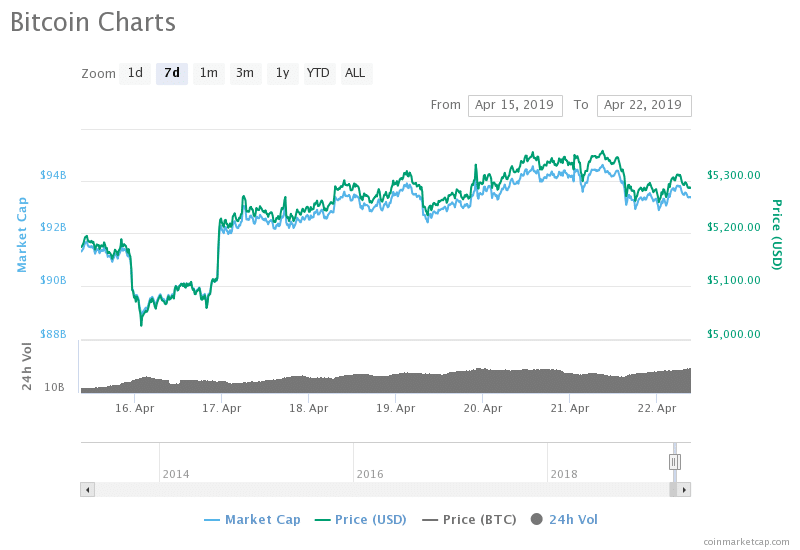Edit the From date field
This screenshot has width=800, height=550.
(515, 106)
